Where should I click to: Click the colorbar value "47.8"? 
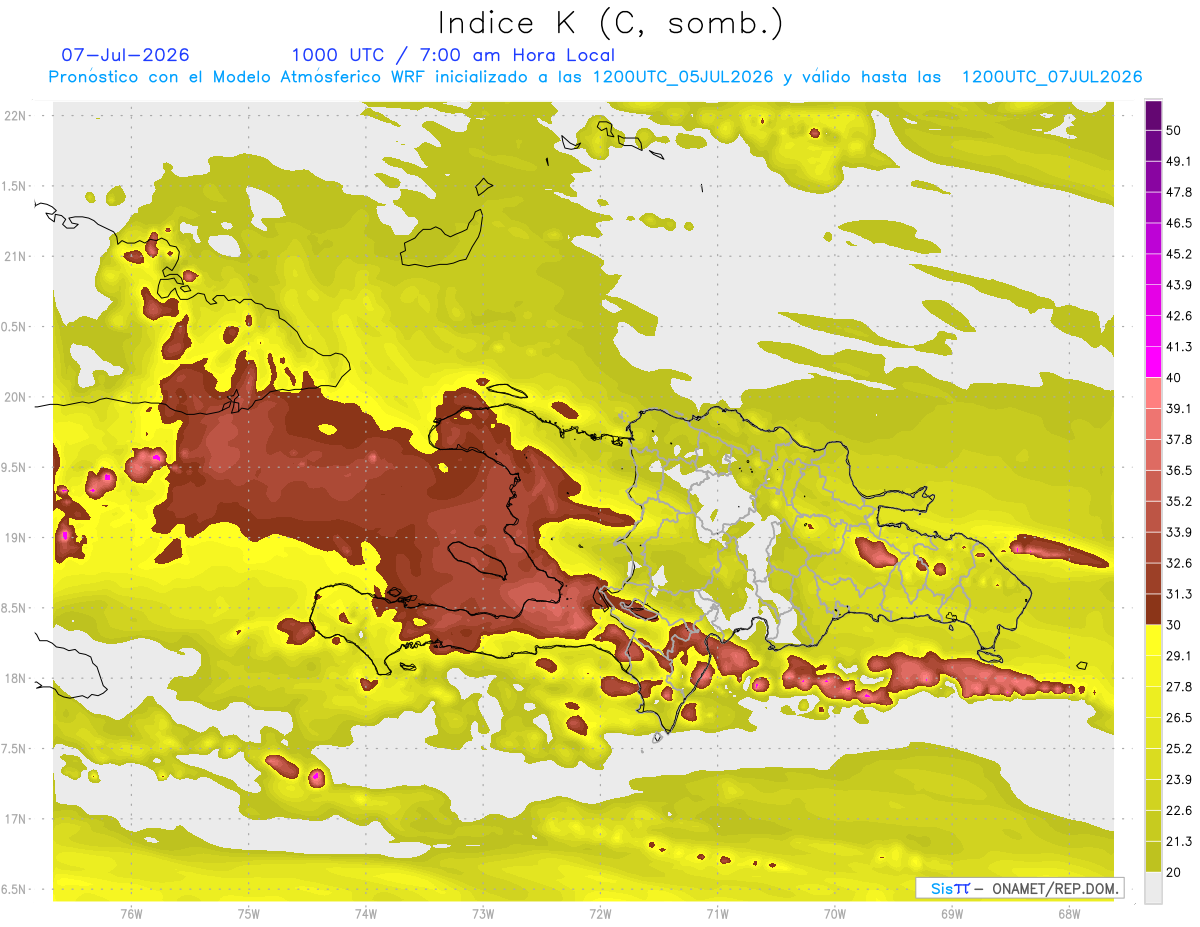(x=1179, y=192)
